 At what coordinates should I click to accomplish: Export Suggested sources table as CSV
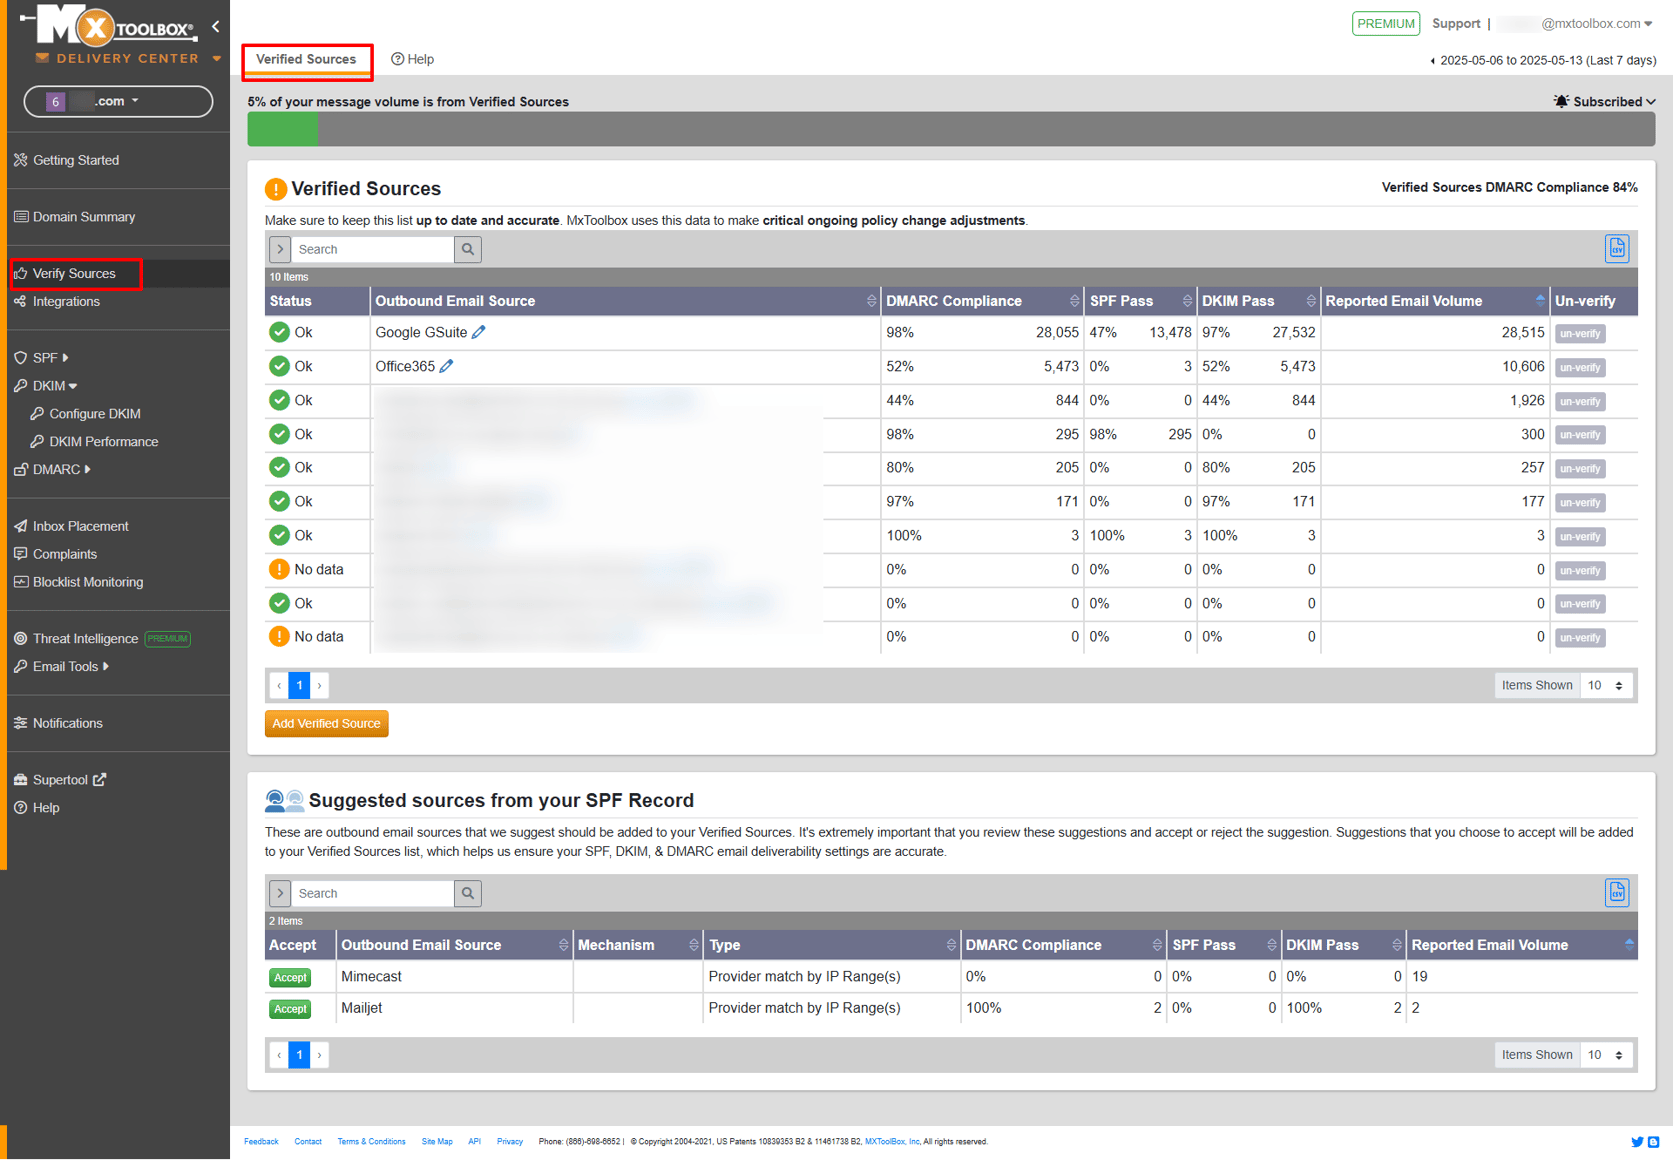coord(1616,893)
